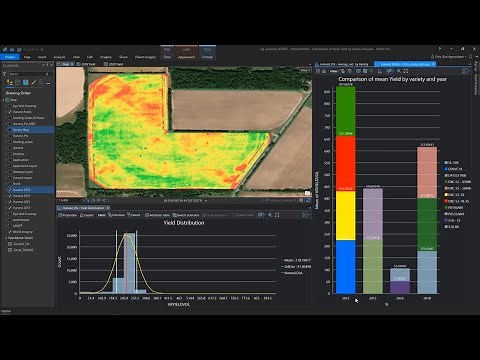
Task: Open the coordinate display format dropdown
Action: coord(206,200)
